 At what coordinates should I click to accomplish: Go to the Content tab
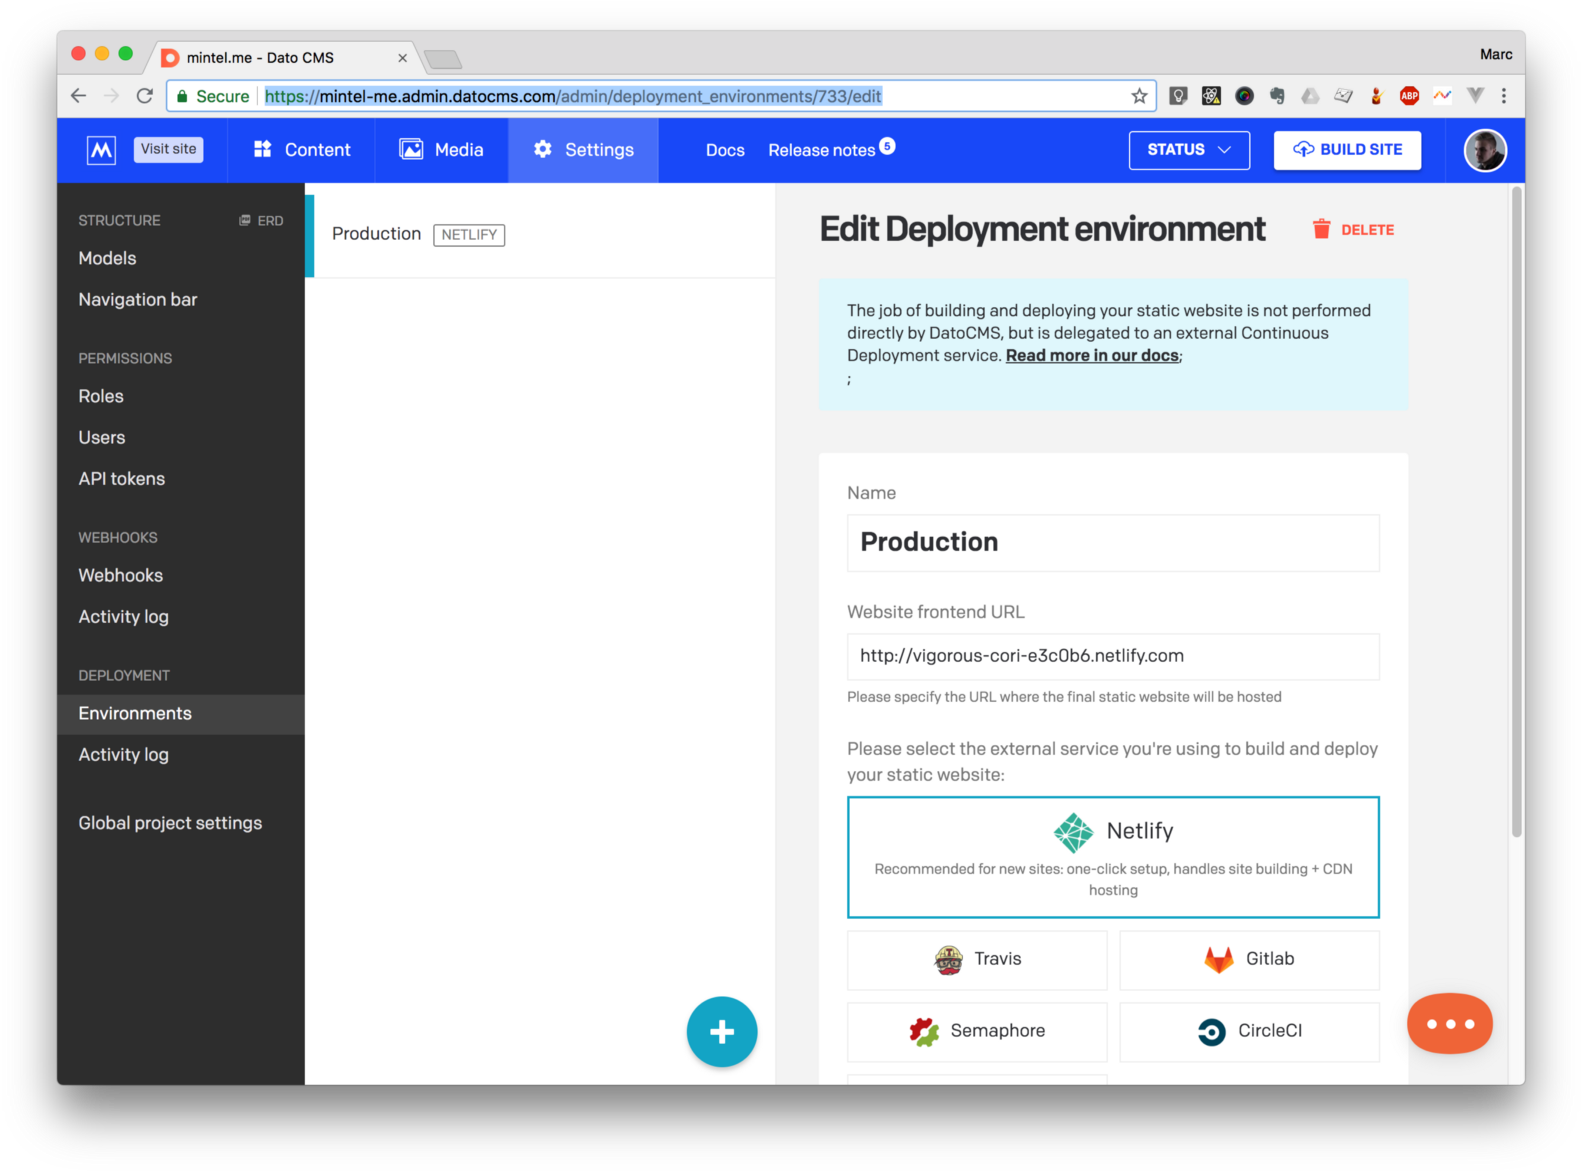[x=301, y=150]
